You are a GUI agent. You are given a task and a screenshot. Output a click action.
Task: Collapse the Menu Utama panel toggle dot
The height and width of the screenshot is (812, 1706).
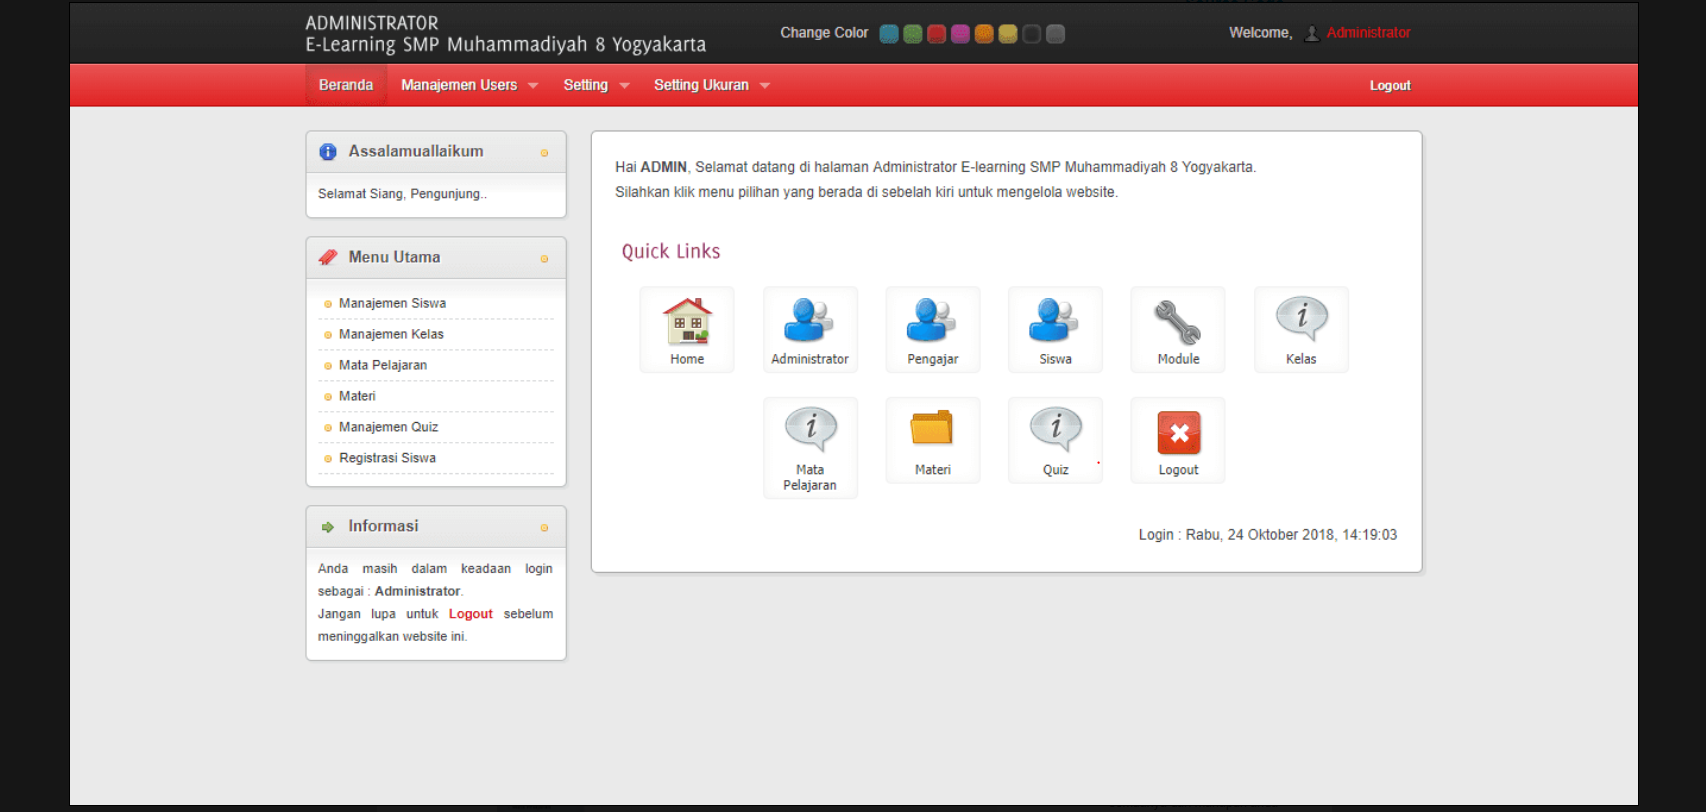[544, 259]
